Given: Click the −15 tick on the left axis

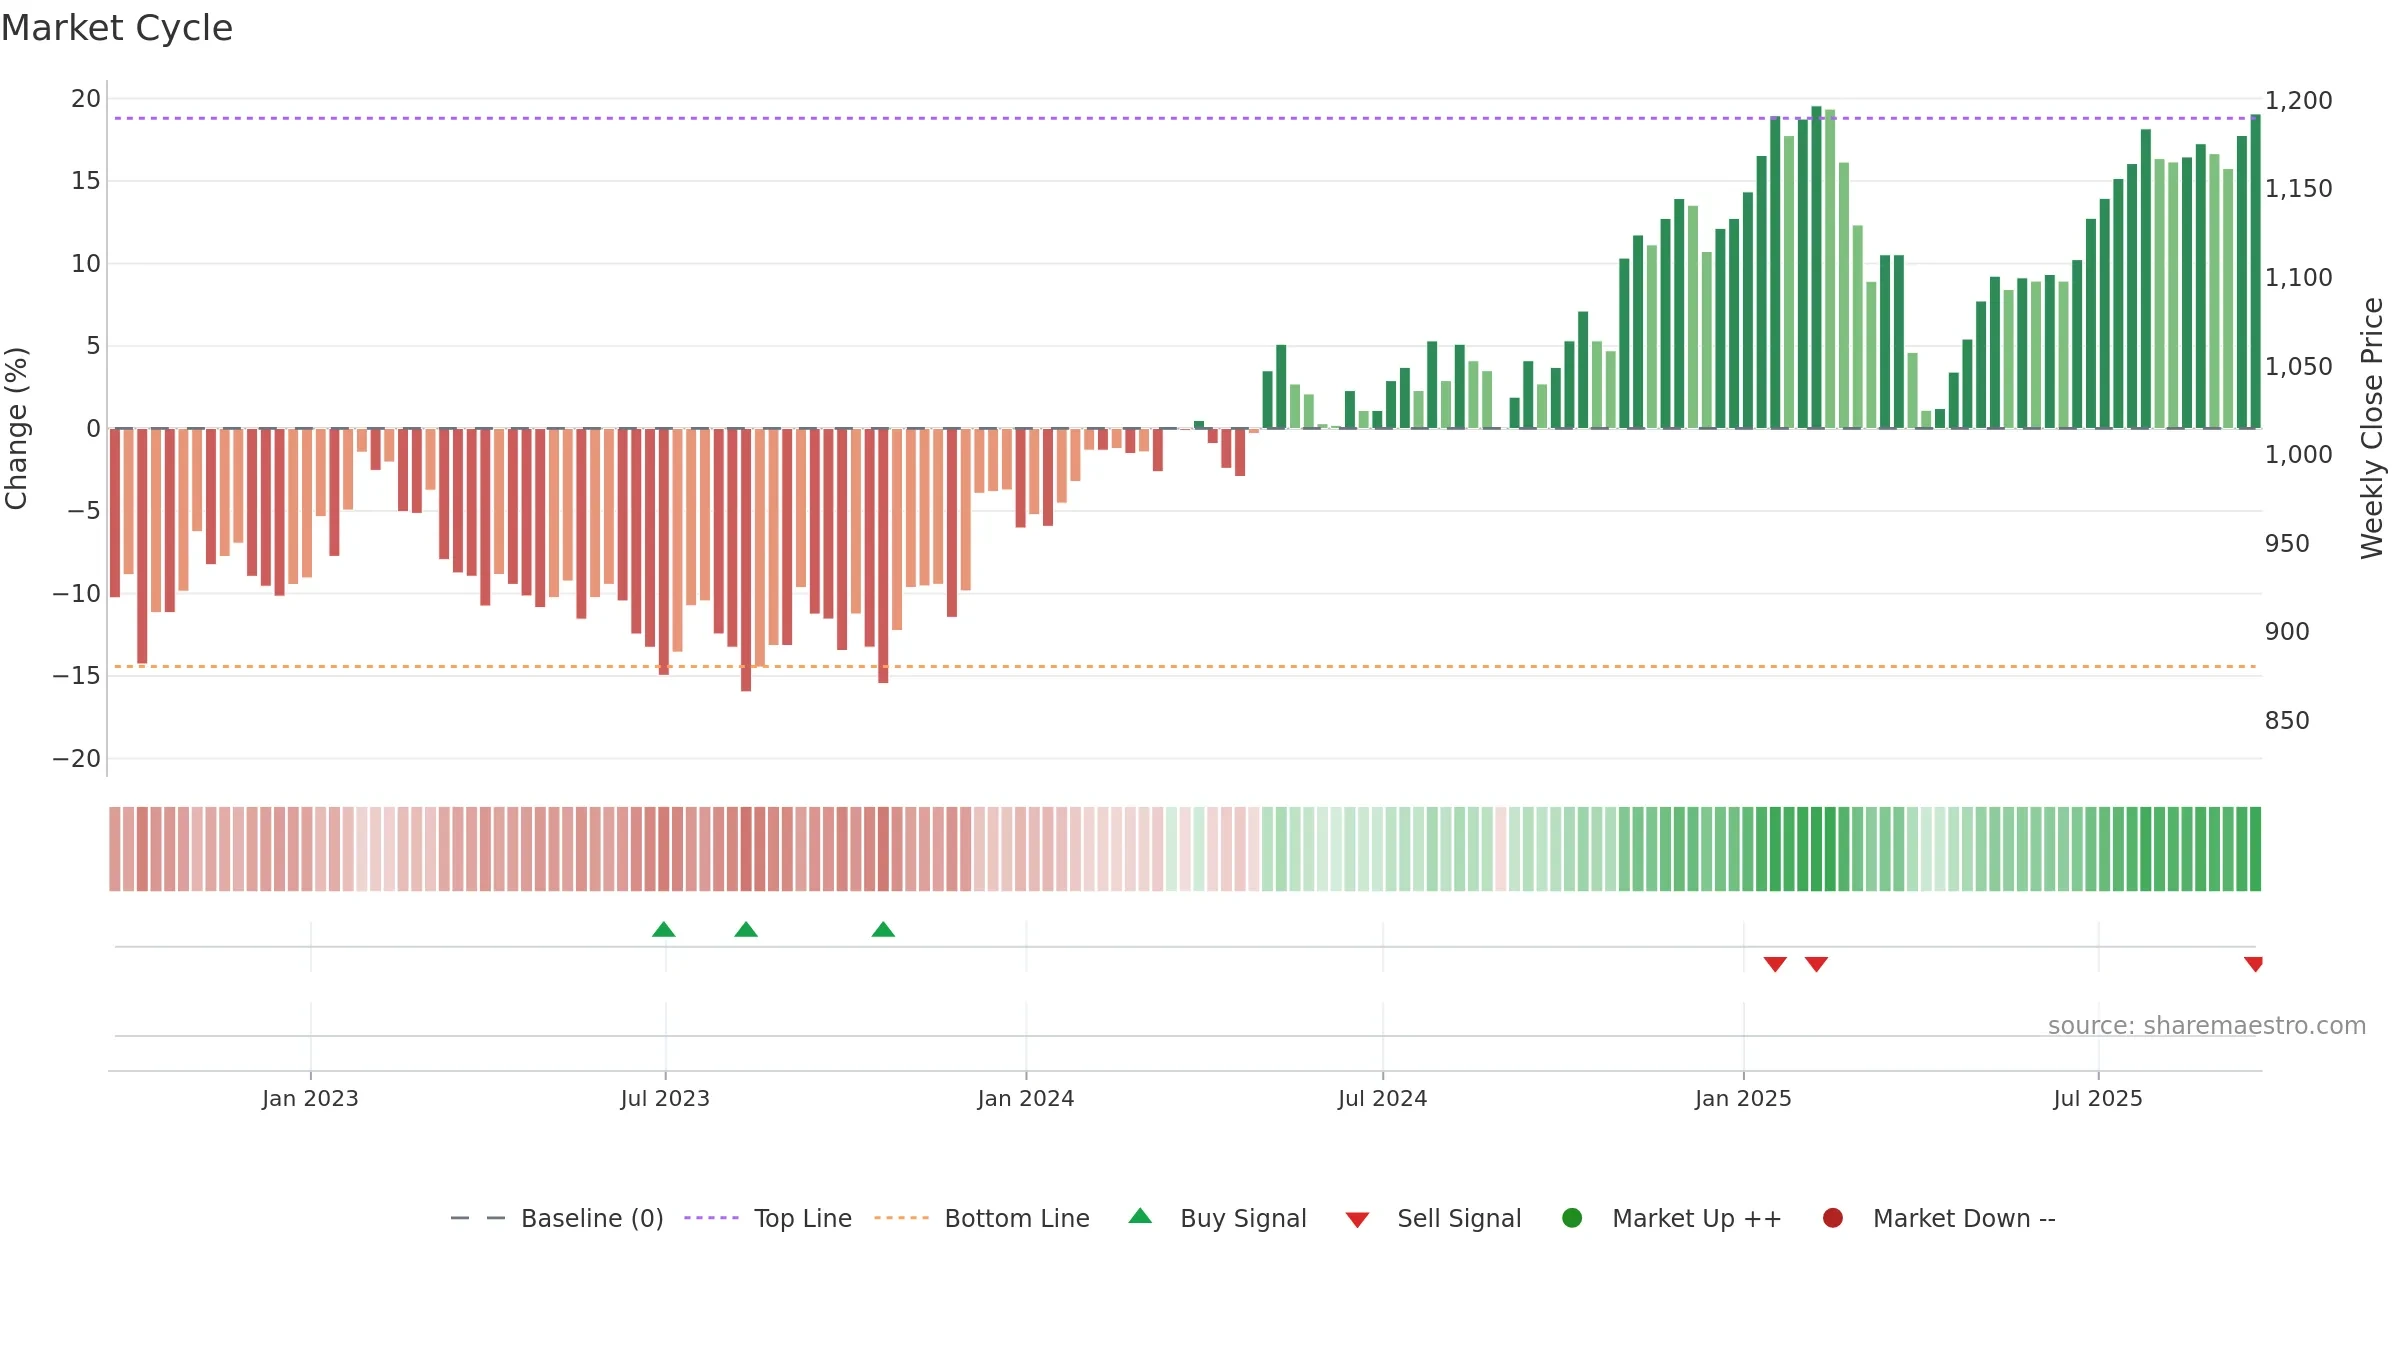Looking at the screenshot, I should click(77, 676).
